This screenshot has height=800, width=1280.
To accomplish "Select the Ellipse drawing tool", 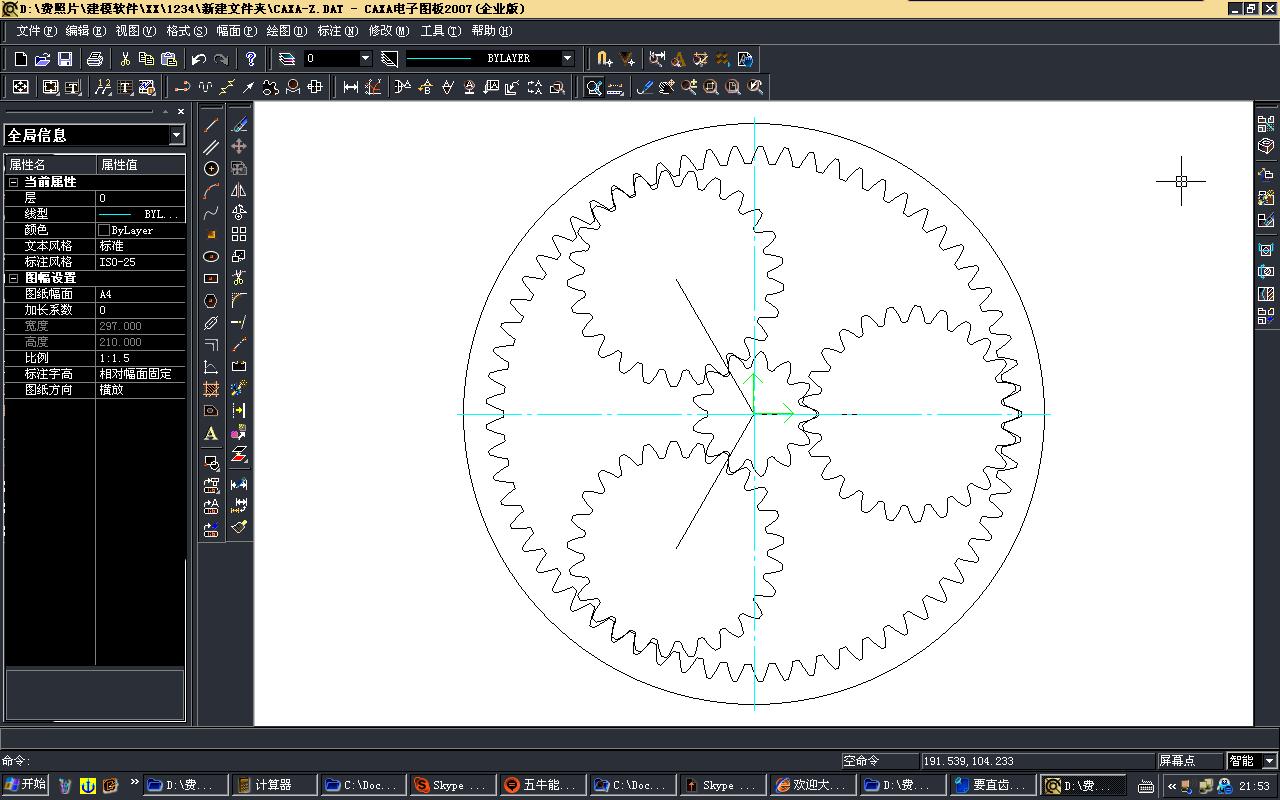I will [x=211, y=257].
